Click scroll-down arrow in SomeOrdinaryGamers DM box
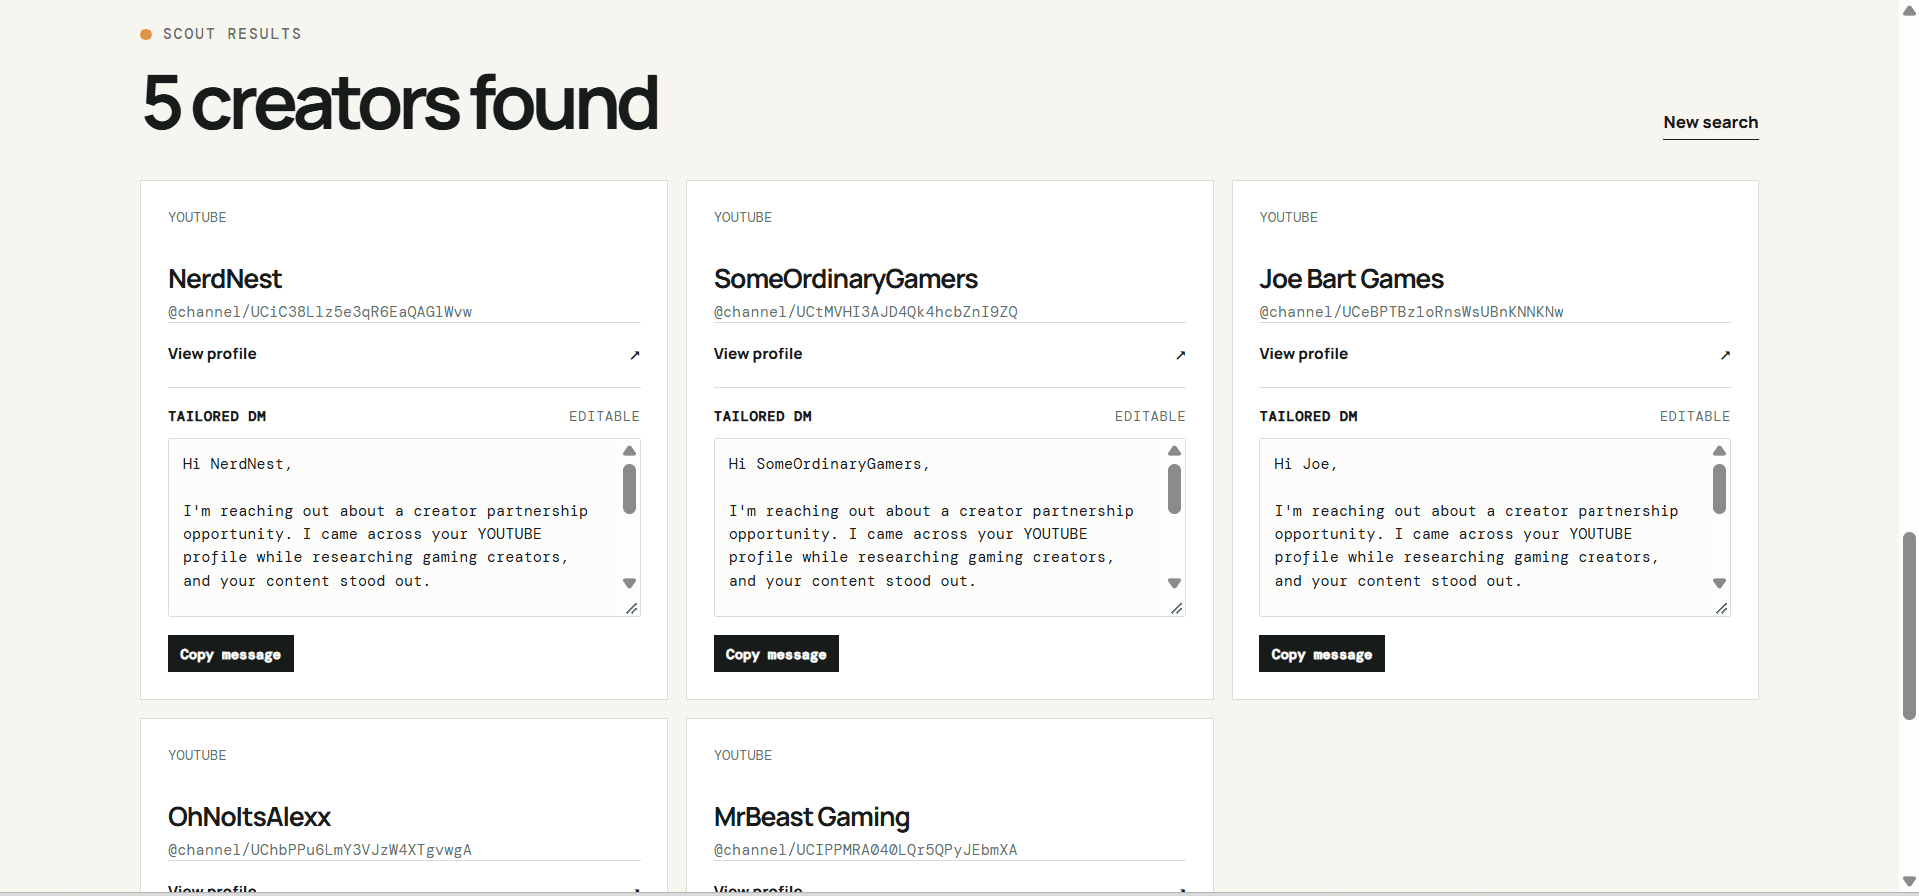The image size is (1919, 896). (x=1174, y=583)
